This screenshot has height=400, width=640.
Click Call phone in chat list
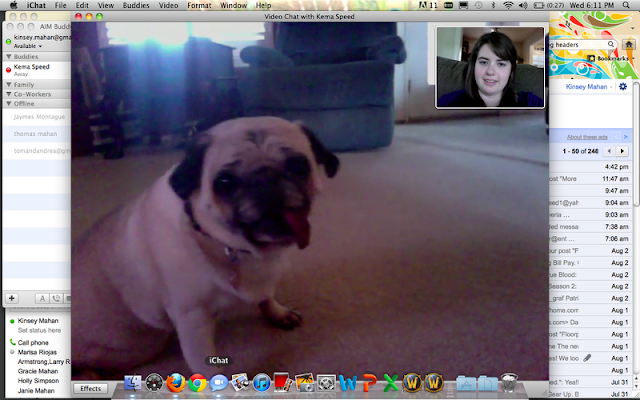(x=33, y=342)
